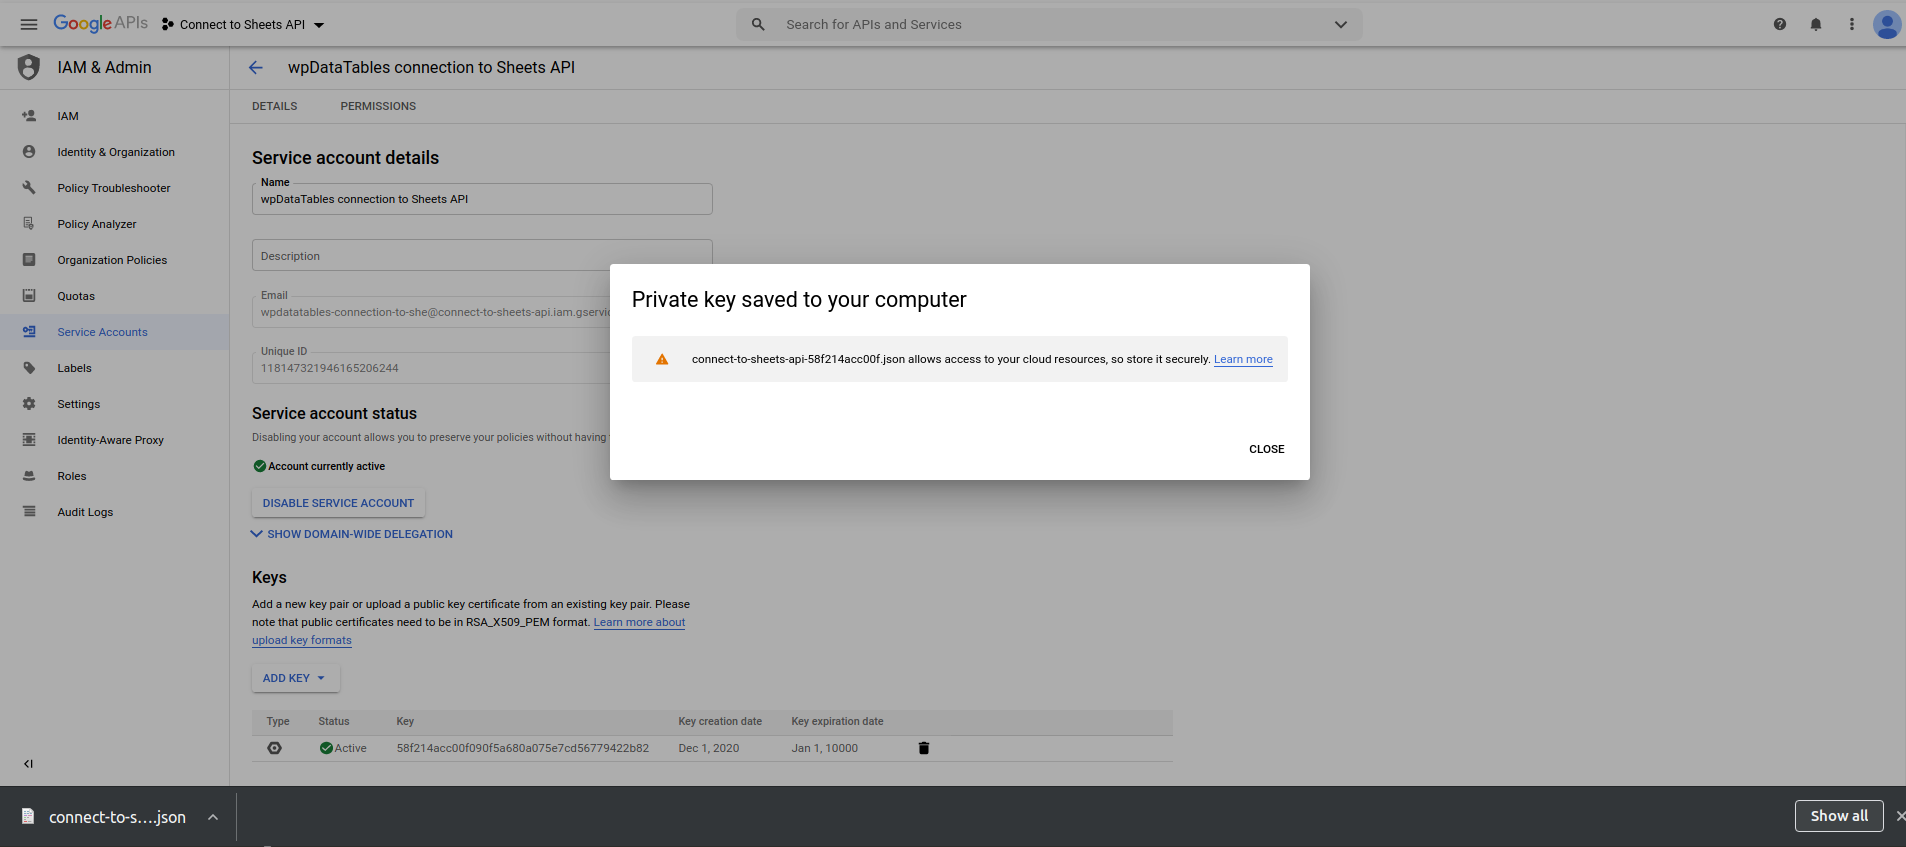This screenshot has width=1906, height=847.
Task: Click the Roles icon in sidebar
Action: click(29, 476)
